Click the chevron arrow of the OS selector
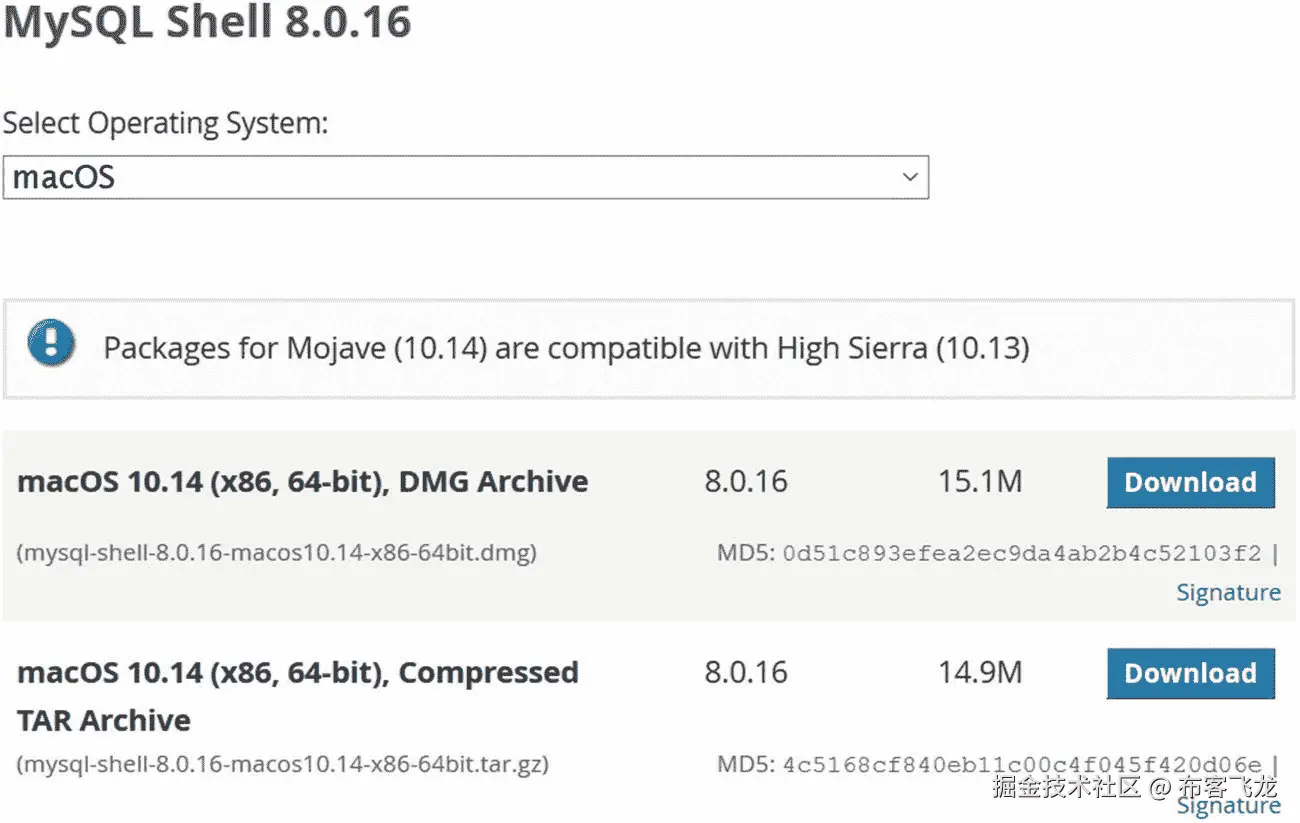Viewport: 1300px width, 823px height. point(909,177)
